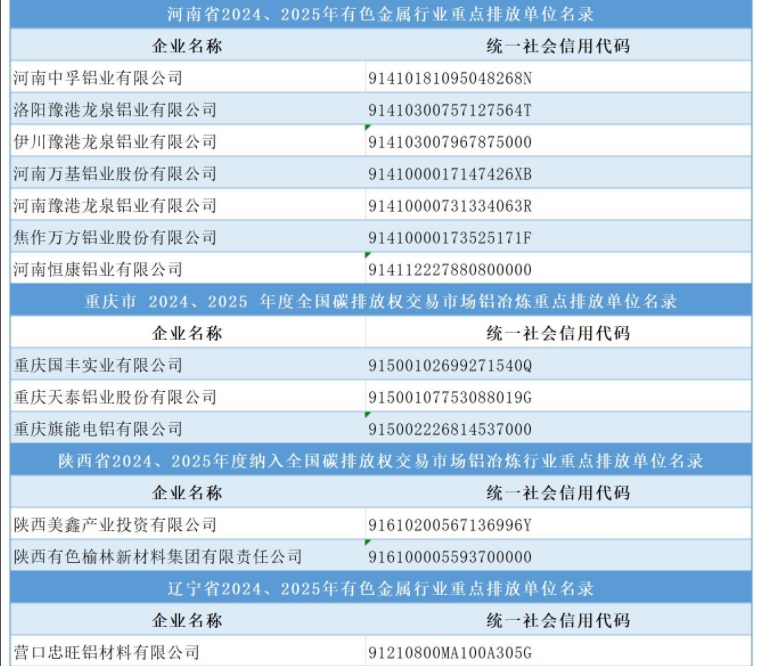The width and height of the screenshot is (761, 666).
Task: Click the code 91410300757127564T
Action: 449,110
